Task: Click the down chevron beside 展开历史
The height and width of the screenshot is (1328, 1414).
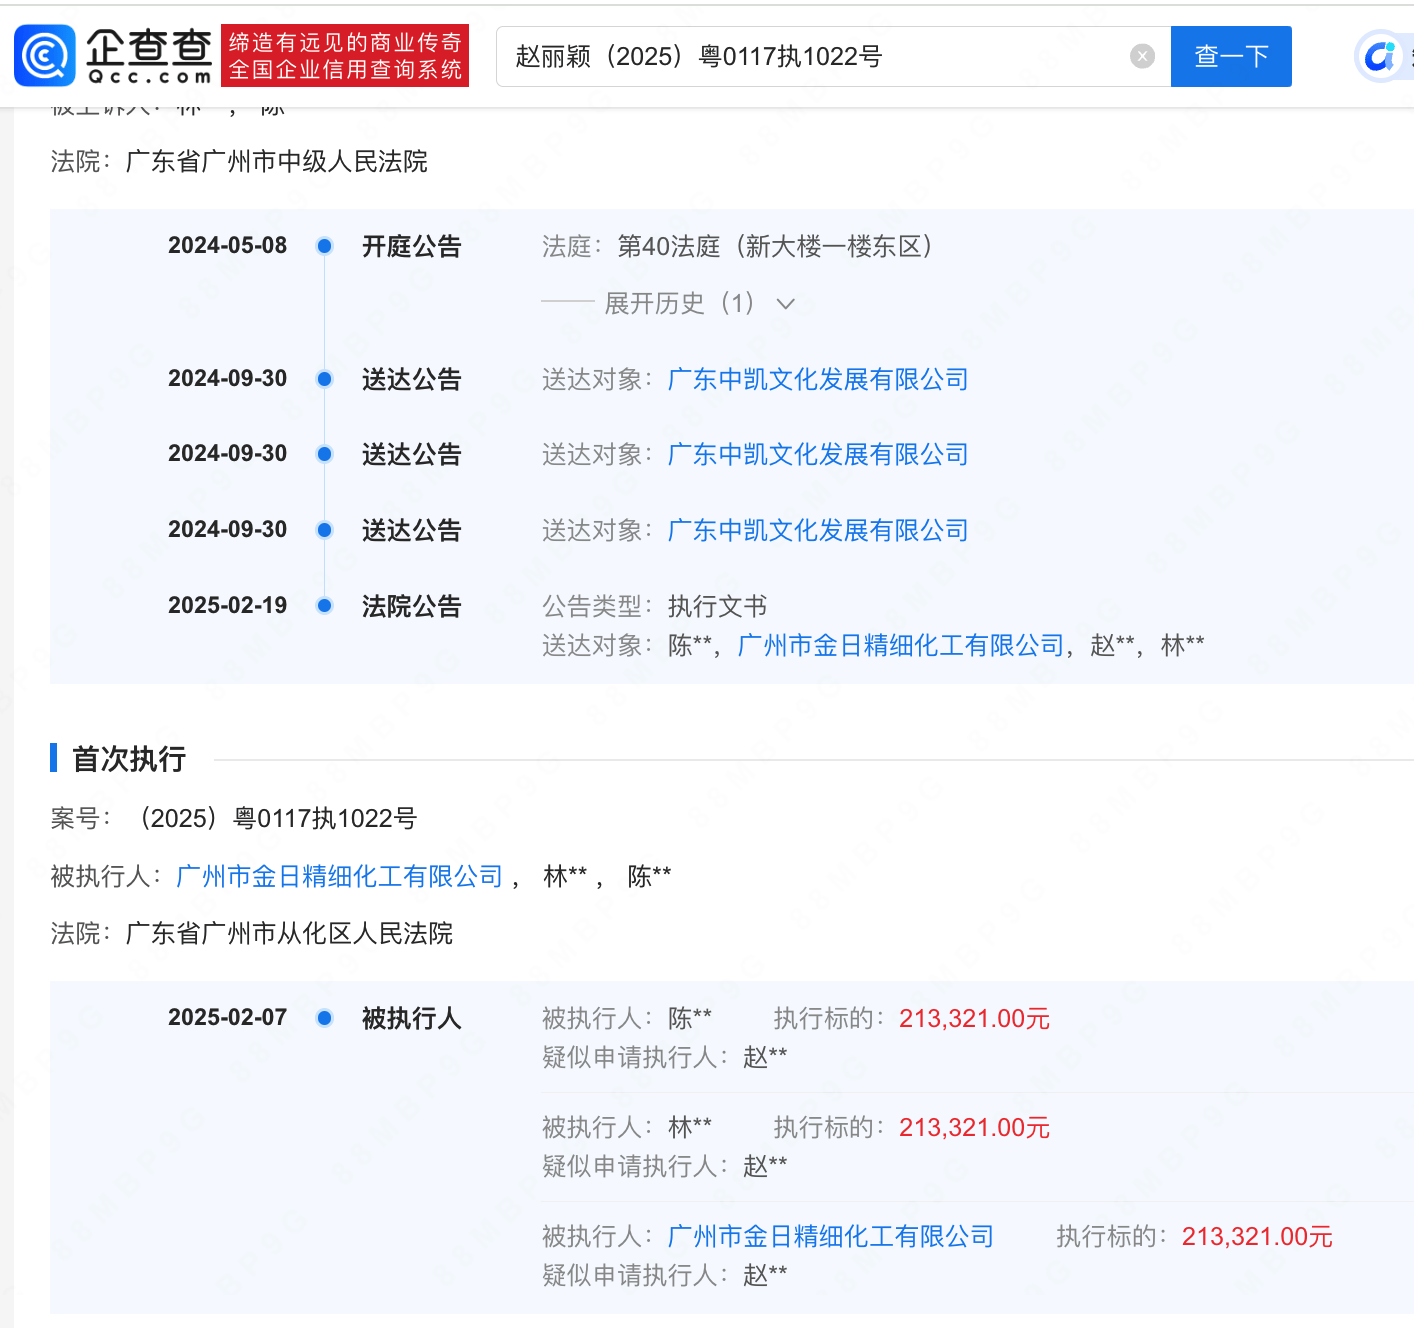Action: 786,303
